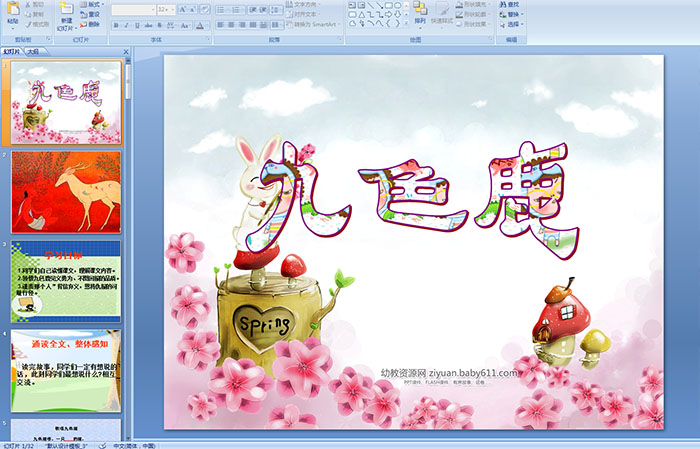The image size is (700, 449).
Task: Delete the slide using 删除 icon
Action: click(x=83, y=24)
